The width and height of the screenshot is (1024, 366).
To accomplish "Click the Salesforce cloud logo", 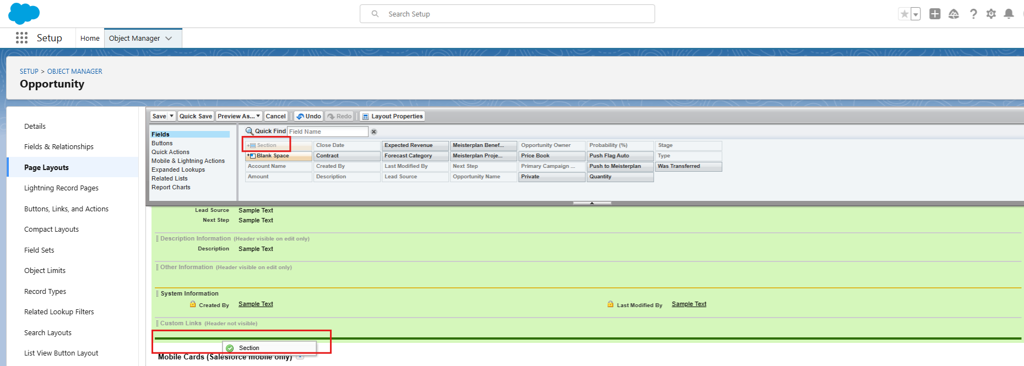I will click(x=24, y=13).
